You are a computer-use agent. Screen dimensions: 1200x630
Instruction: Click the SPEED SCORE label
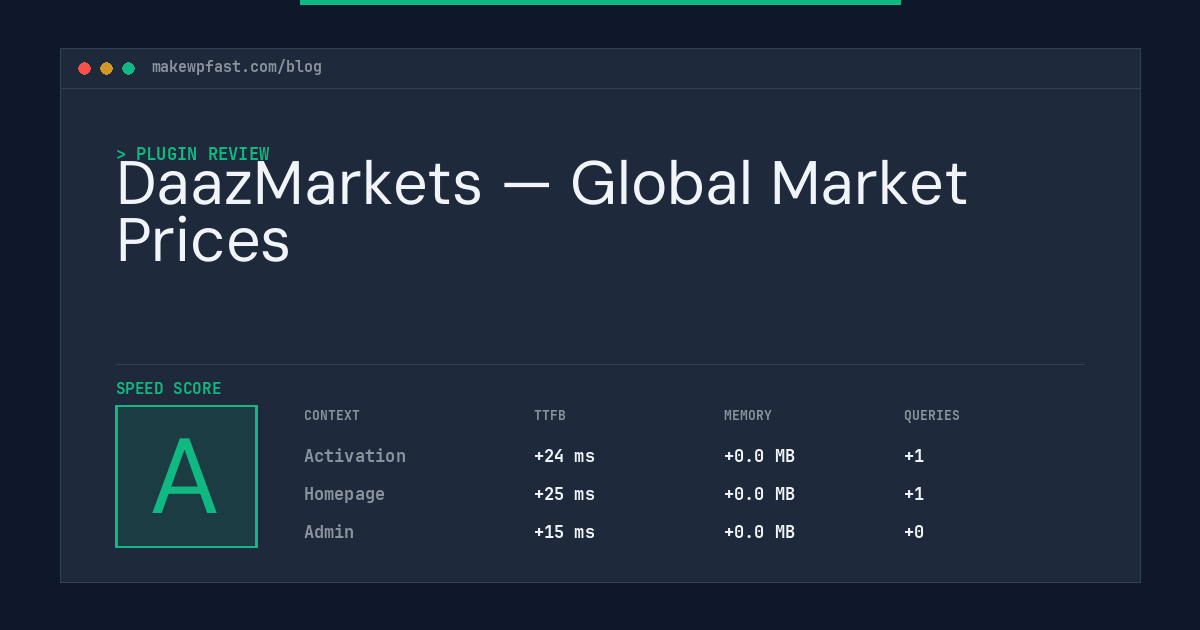click(x=169, y=389)
